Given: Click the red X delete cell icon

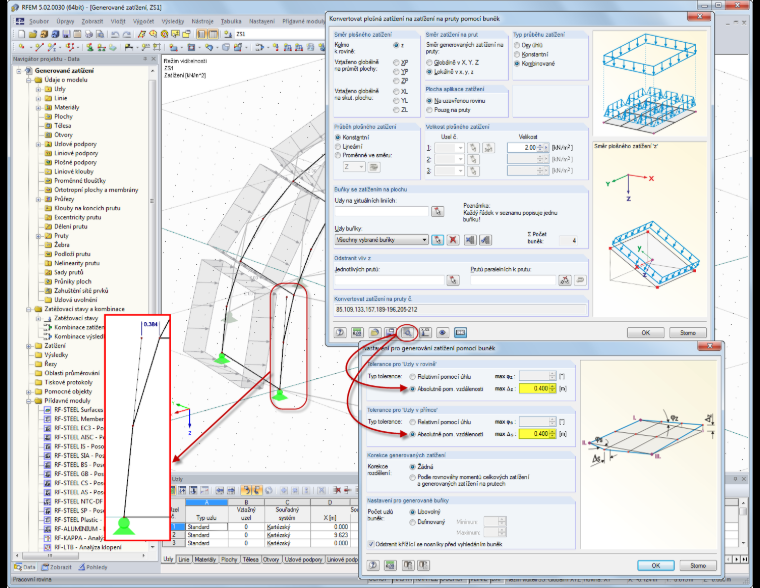Looking at the screenshot, I should click(453, 239).
